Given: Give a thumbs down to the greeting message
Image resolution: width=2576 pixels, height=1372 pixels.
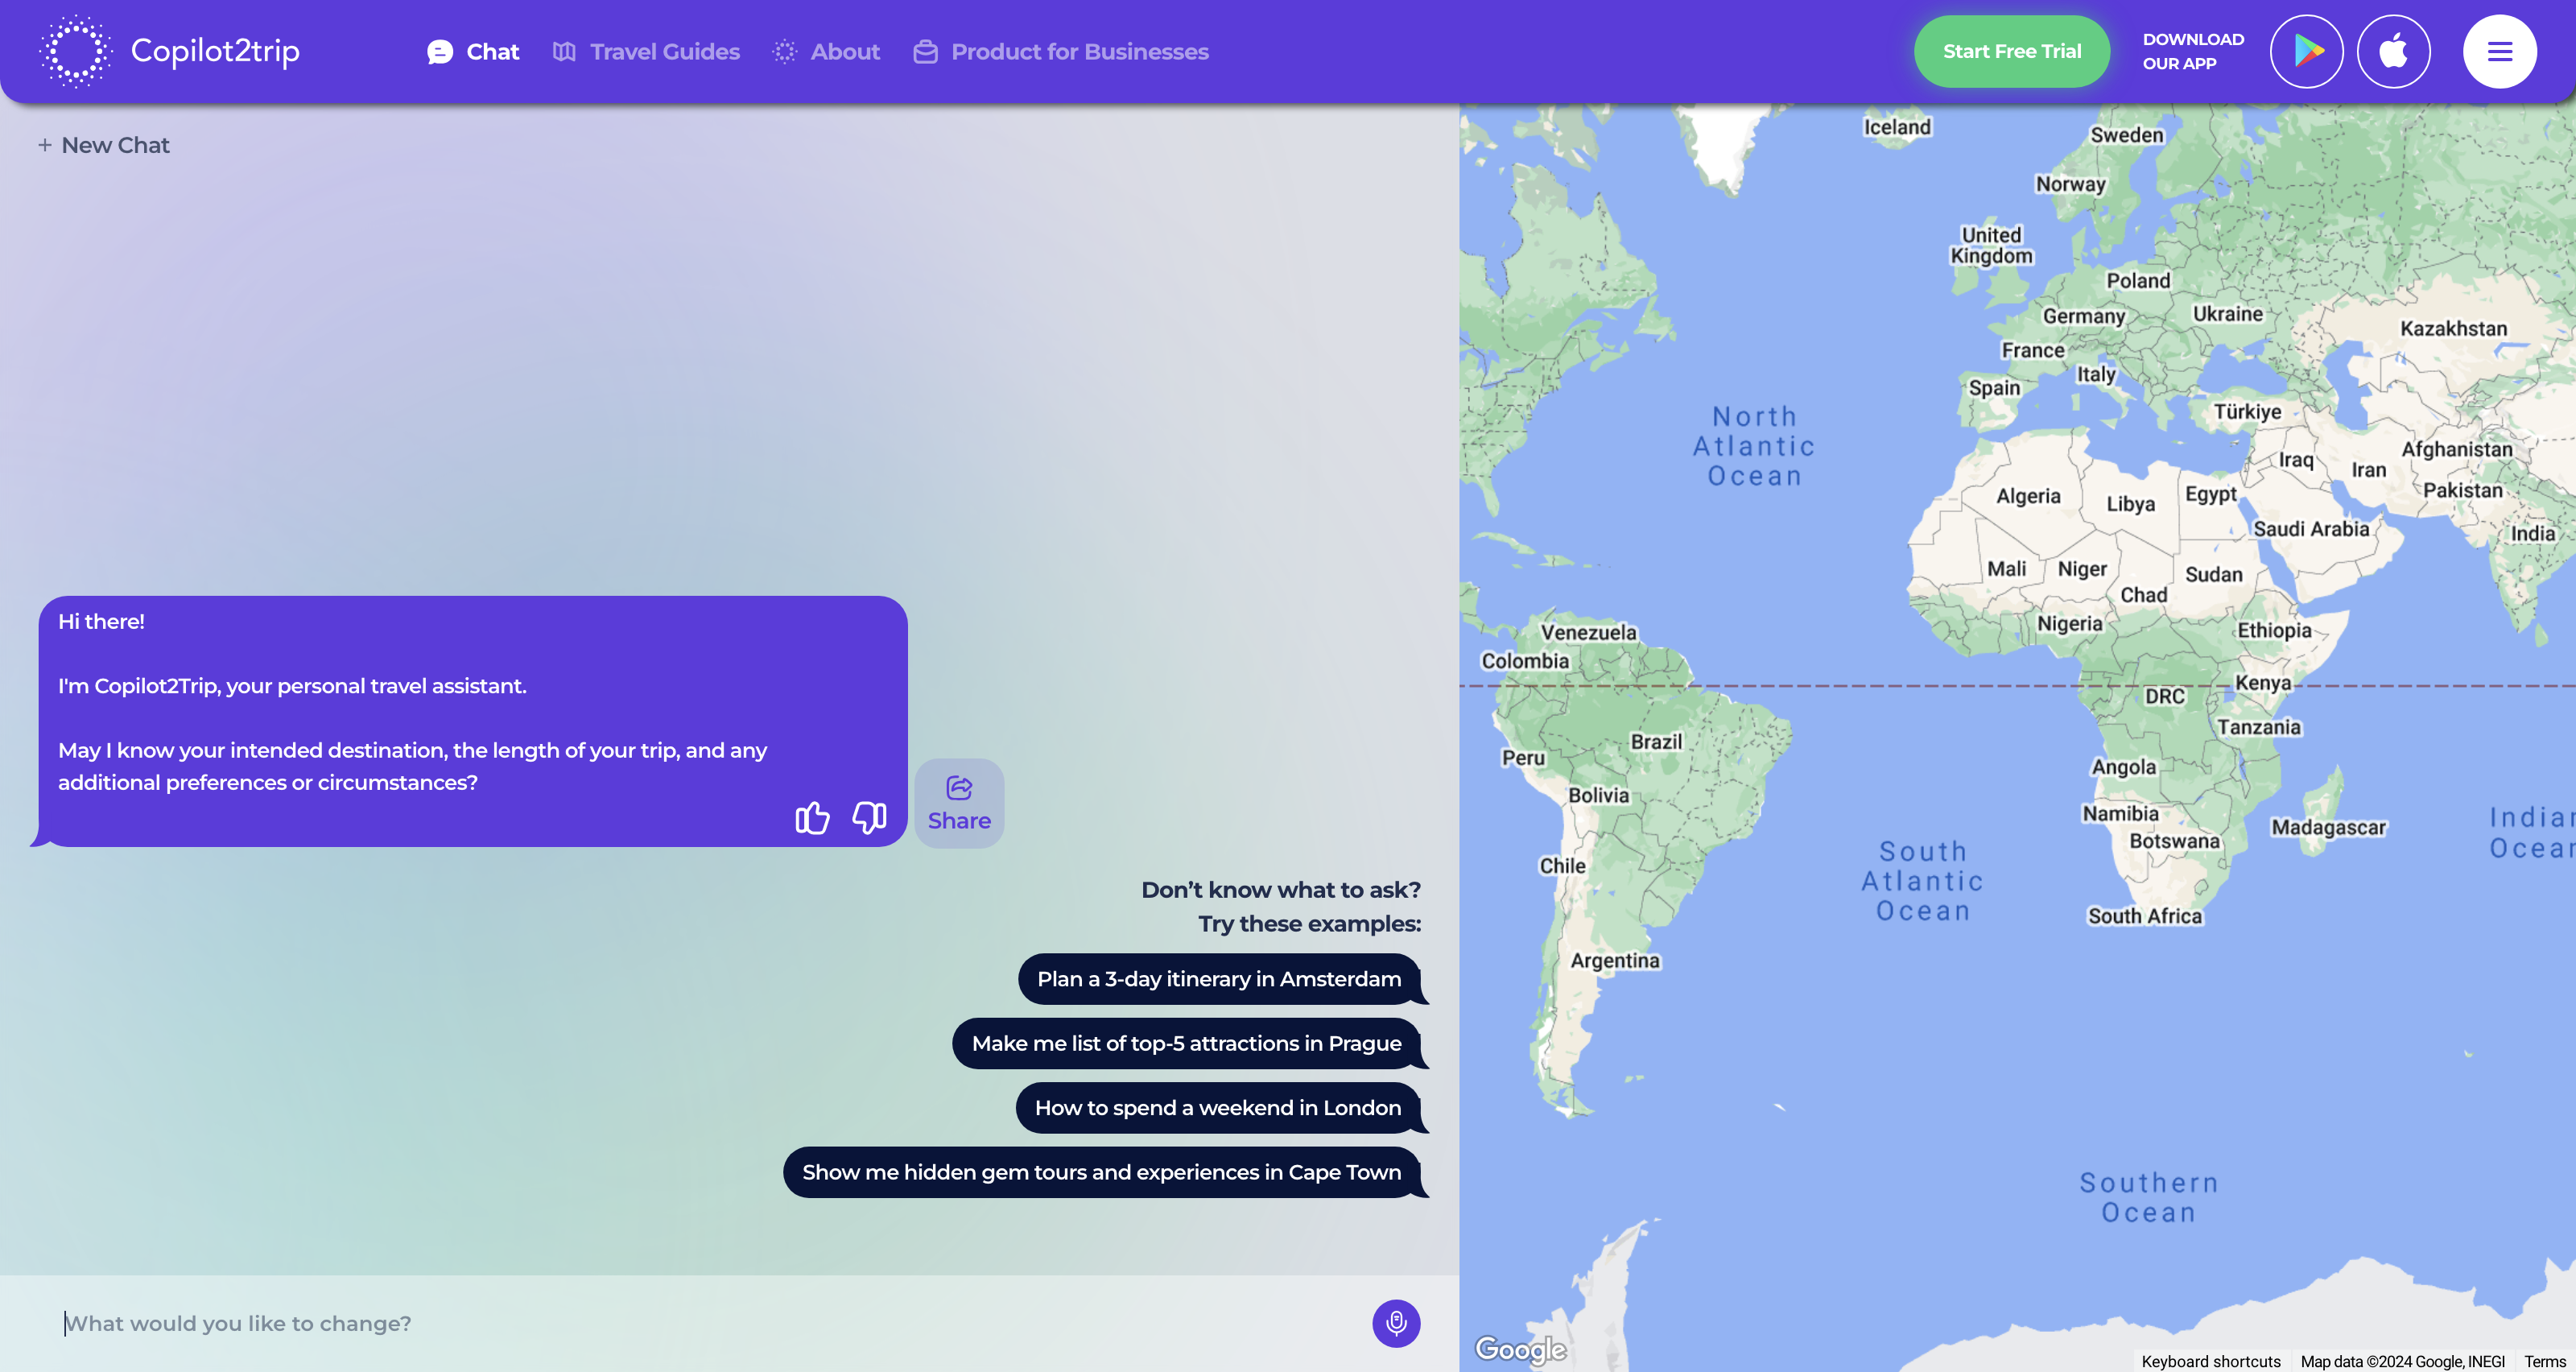Looking at the screenshot, I should pyautogui.click(x=869, y=818).
